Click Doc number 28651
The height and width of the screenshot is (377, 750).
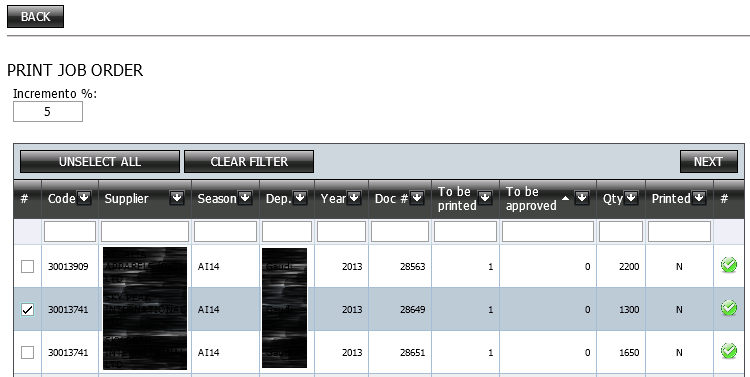pos(412,353)
